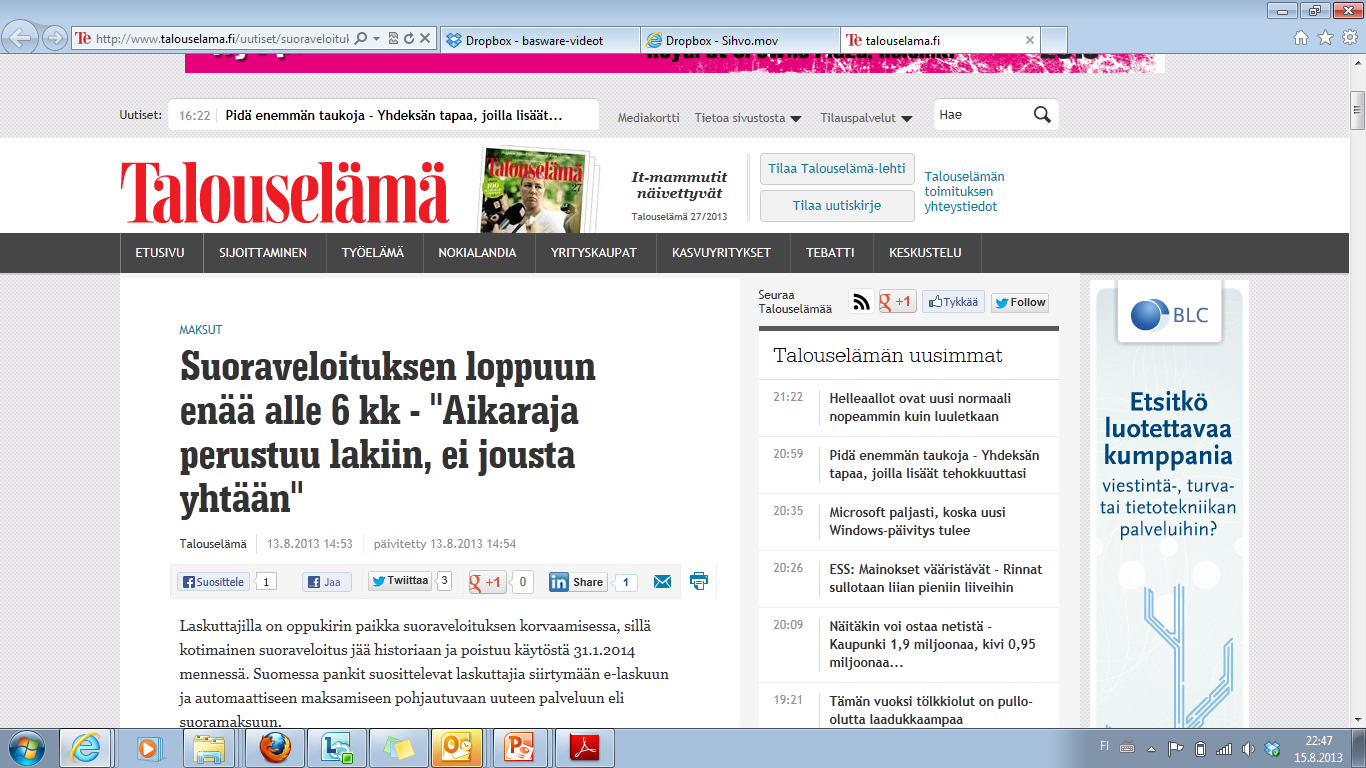This screenshot has width=1366, height=768.
Task: Open Helleaallot ovat uusi normaali headline
Action: (920, 407)
